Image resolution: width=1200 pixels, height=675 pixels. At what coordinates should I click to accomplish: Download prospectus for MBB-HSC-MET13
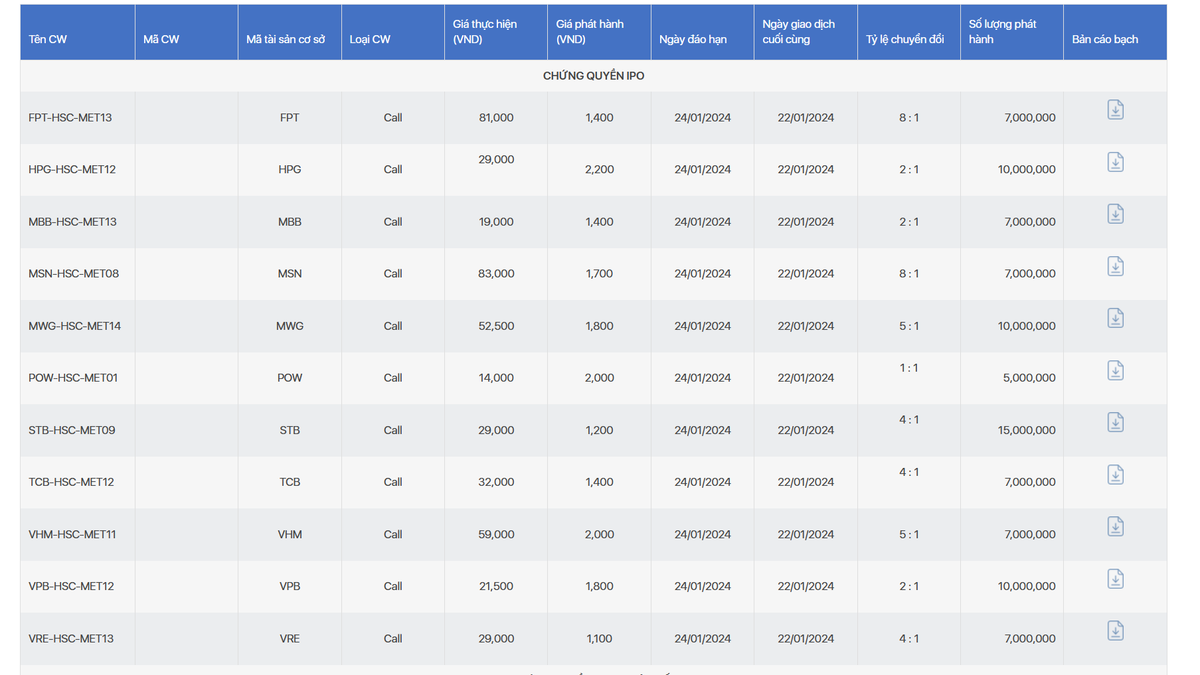click(1115, 214)
